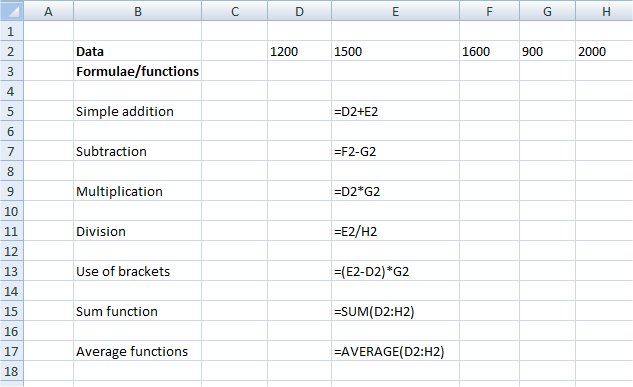Select column E header
Viewport: 633px width, 387px height.
pyautogui.click(x=396, y=11)
